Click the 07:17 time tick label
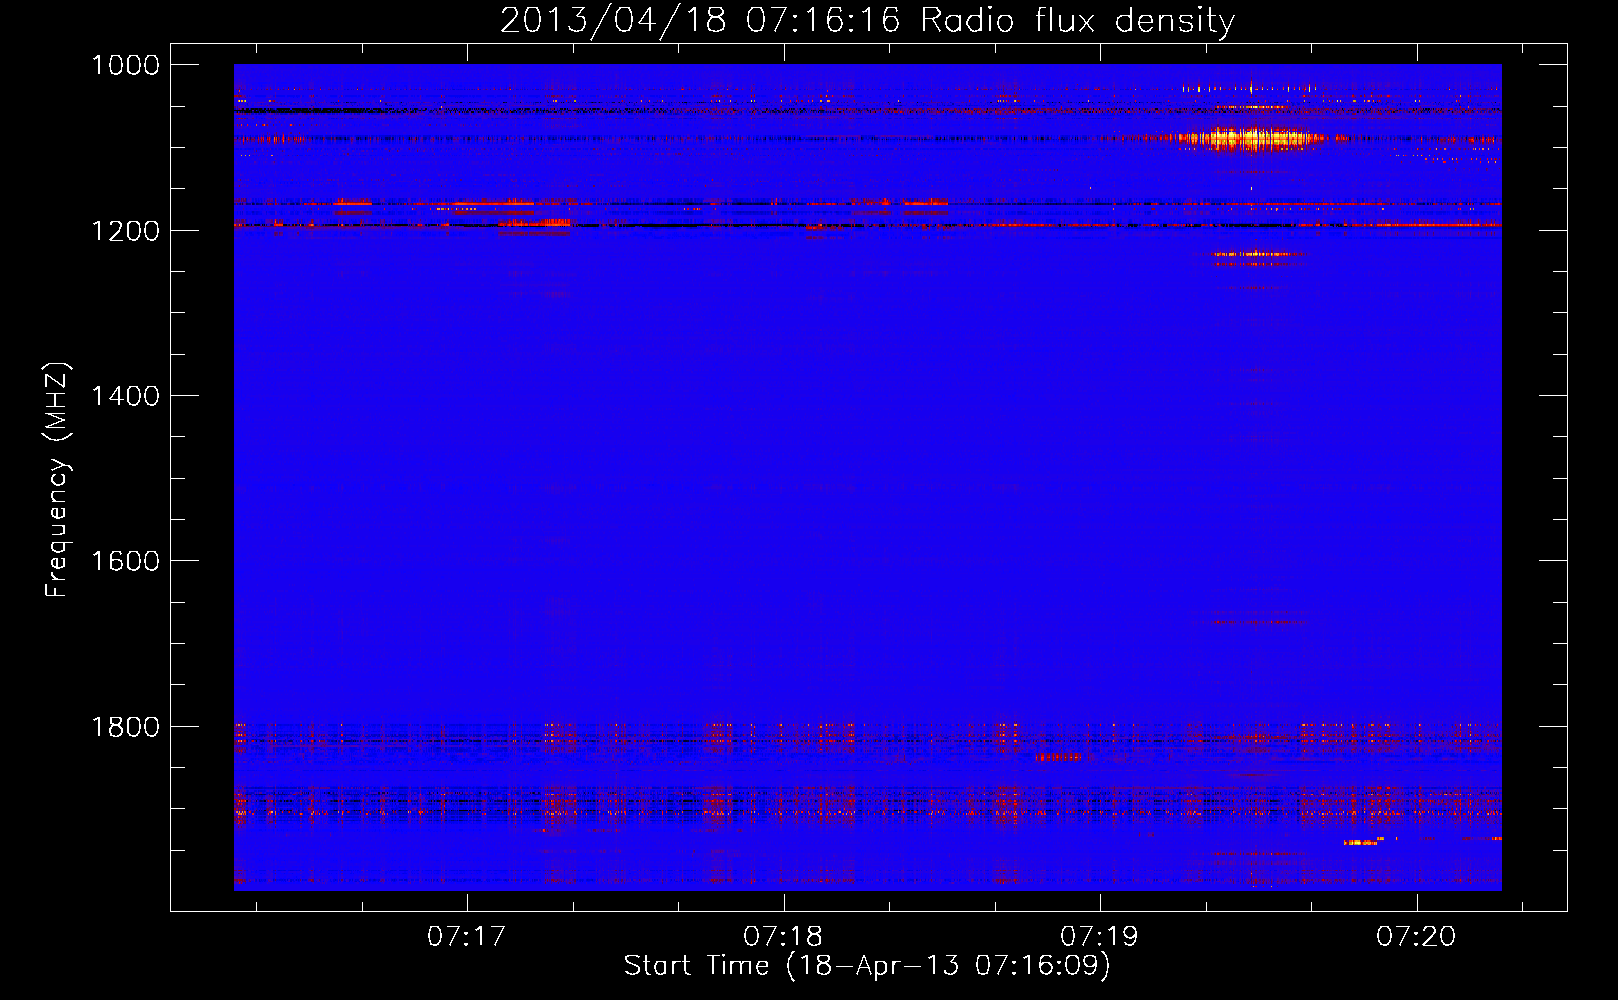This screenshot has width=1618, height=1000. pyautogui.click(x=467, y=937)
